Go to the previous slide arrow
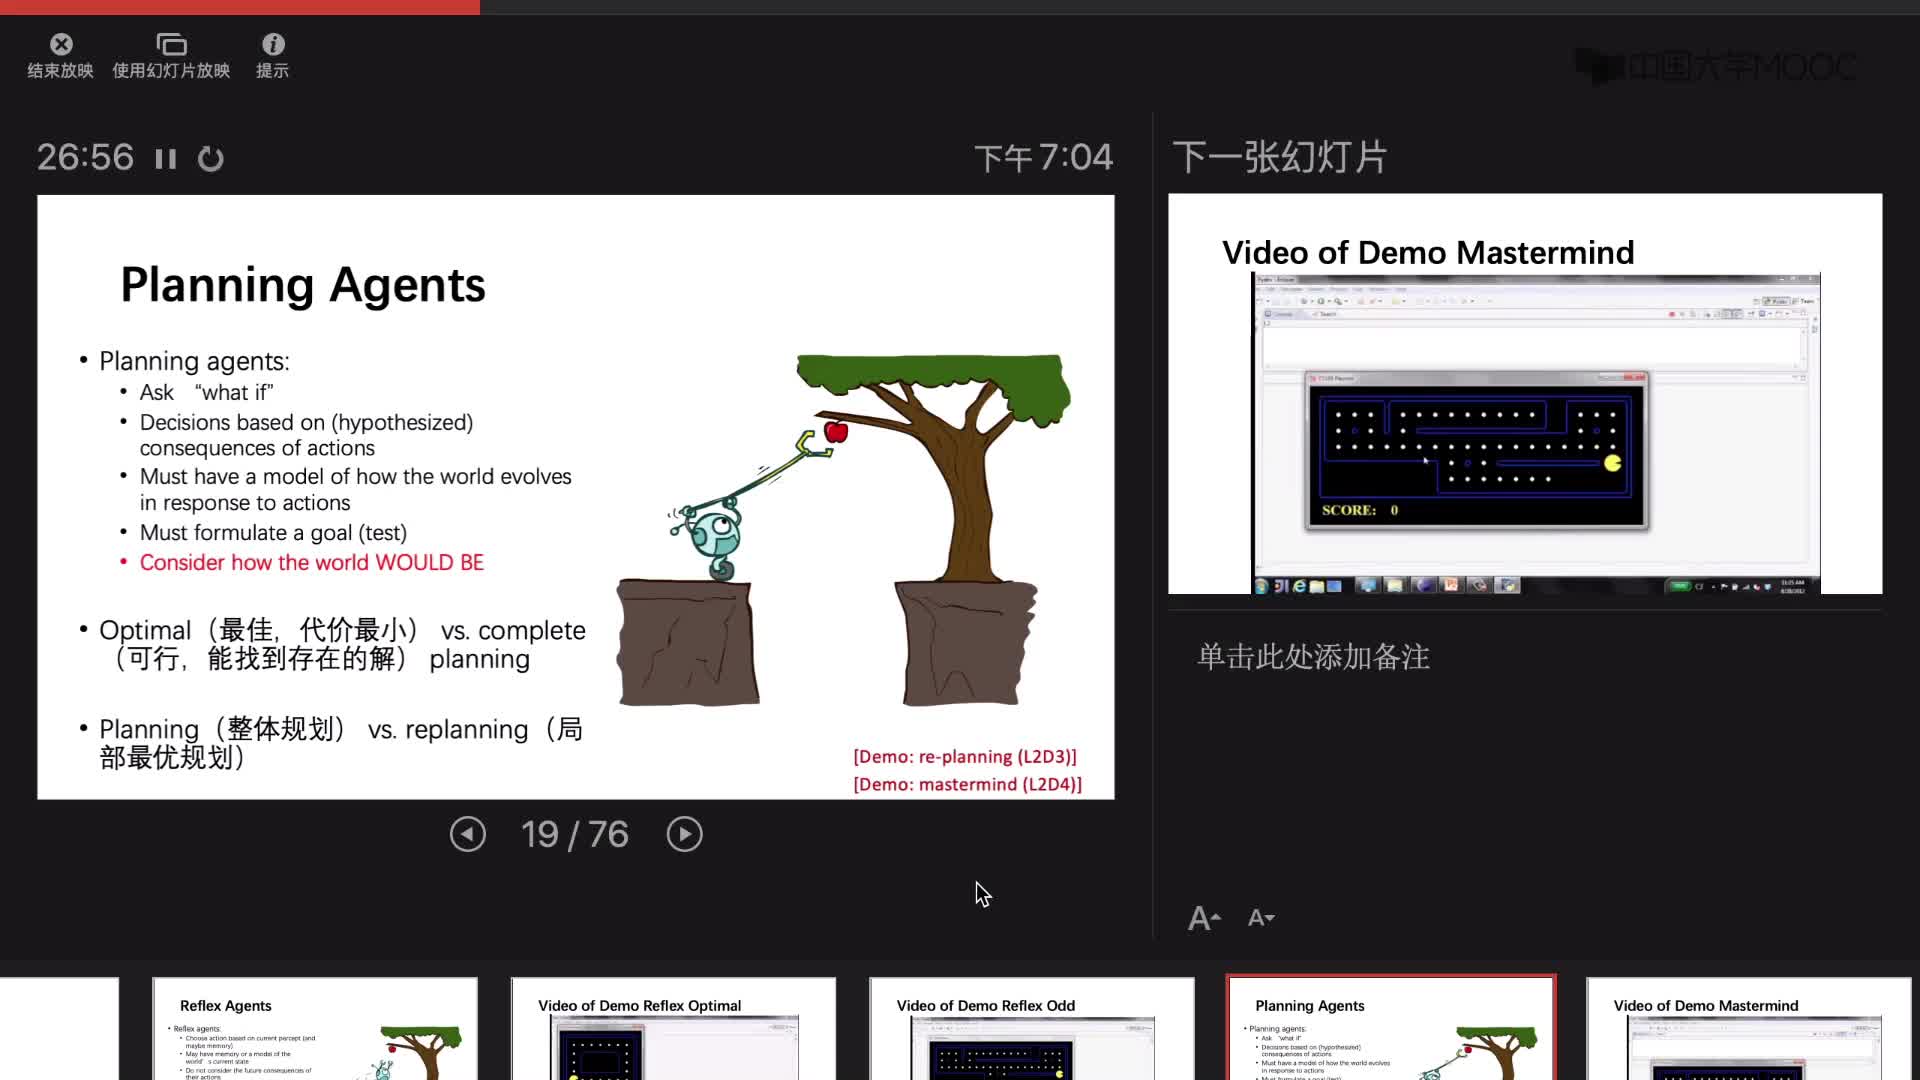Viewport: 1920px width, 1080px height. pos(468,834)
